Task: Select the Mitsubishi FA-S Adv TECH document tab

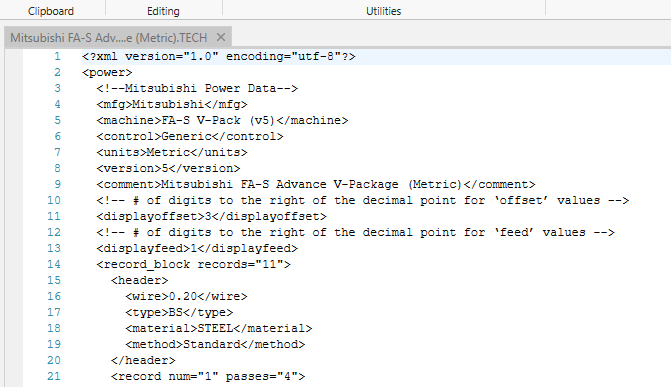Action: [109, 38]
